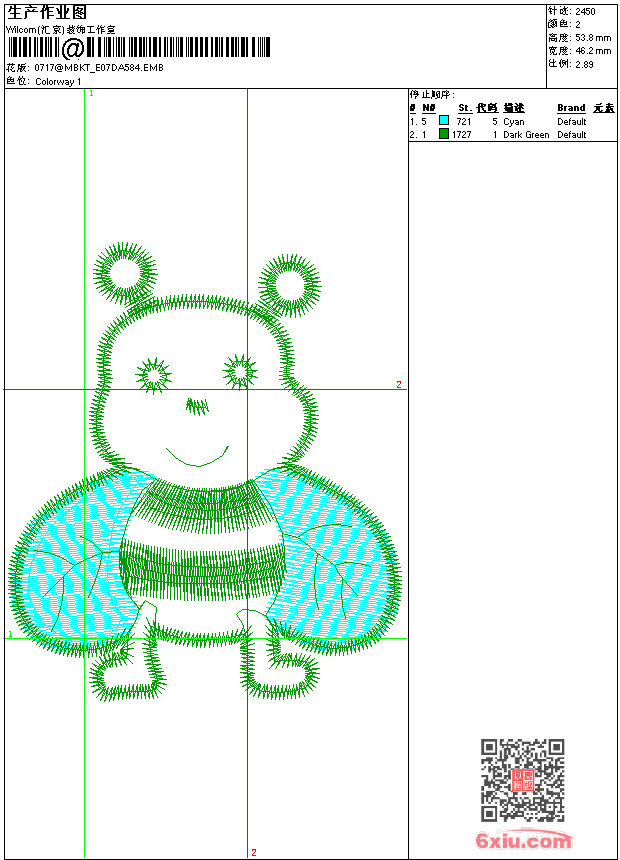
Task: Click the stitch count value 2450
Action: (x=585, y=12)
